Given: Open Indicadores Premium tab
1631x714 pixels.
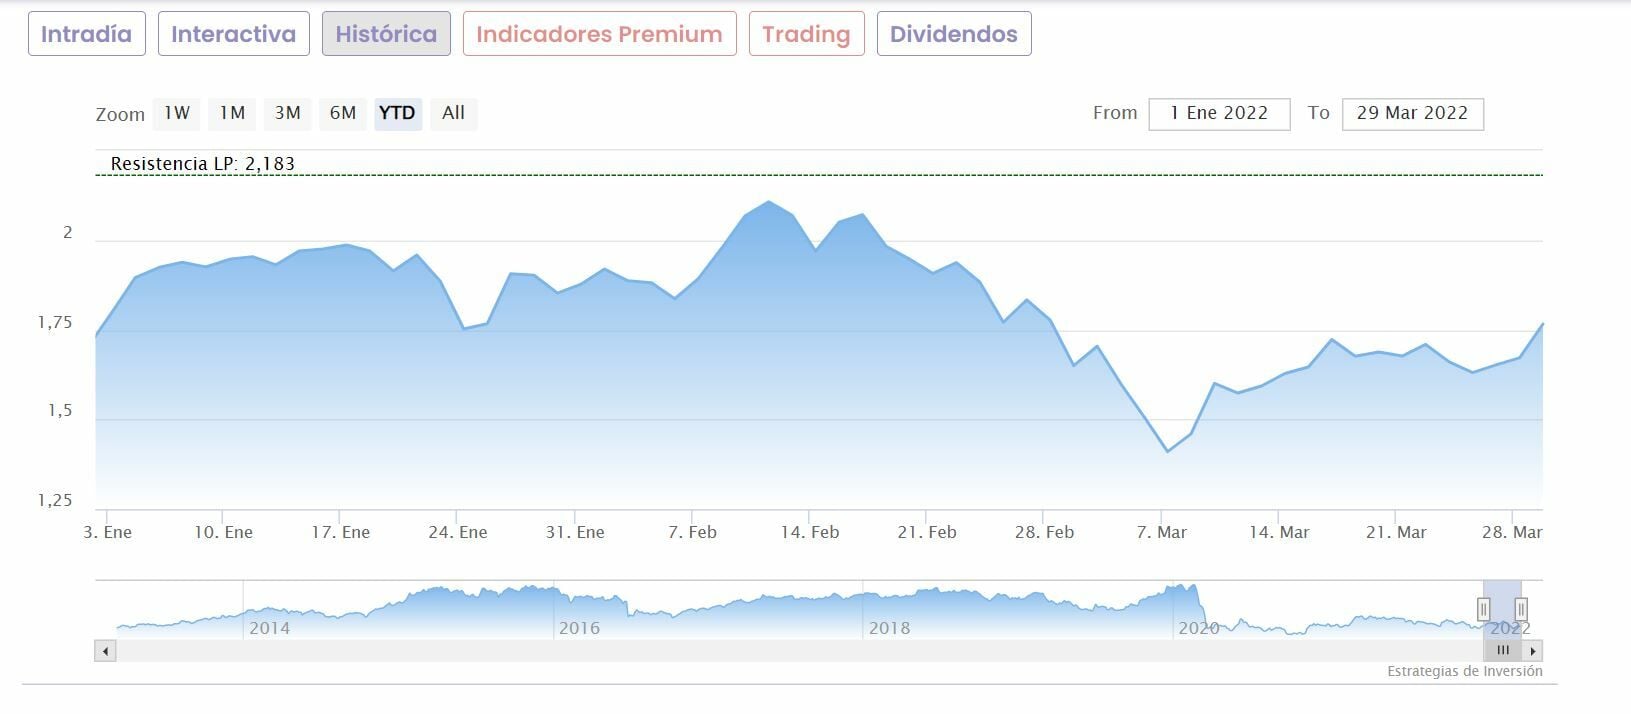Looking at the screenshot, I should pyautogui.click(x=599, y=34).
